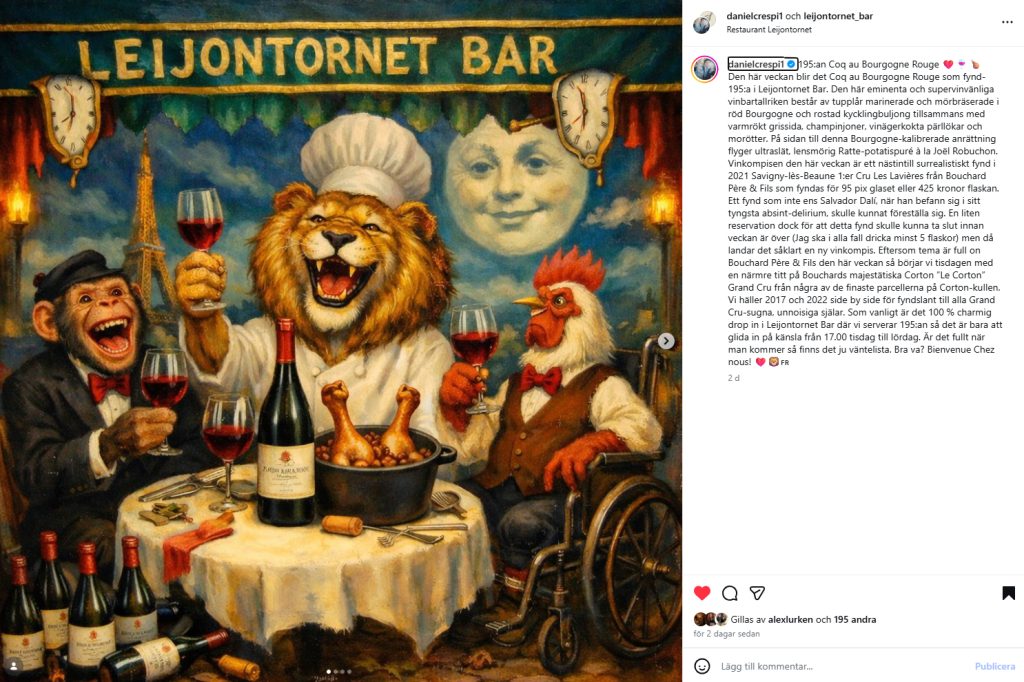
Task: Focus the 'Lägg till kommentar' field
Action: pos(842,666)
